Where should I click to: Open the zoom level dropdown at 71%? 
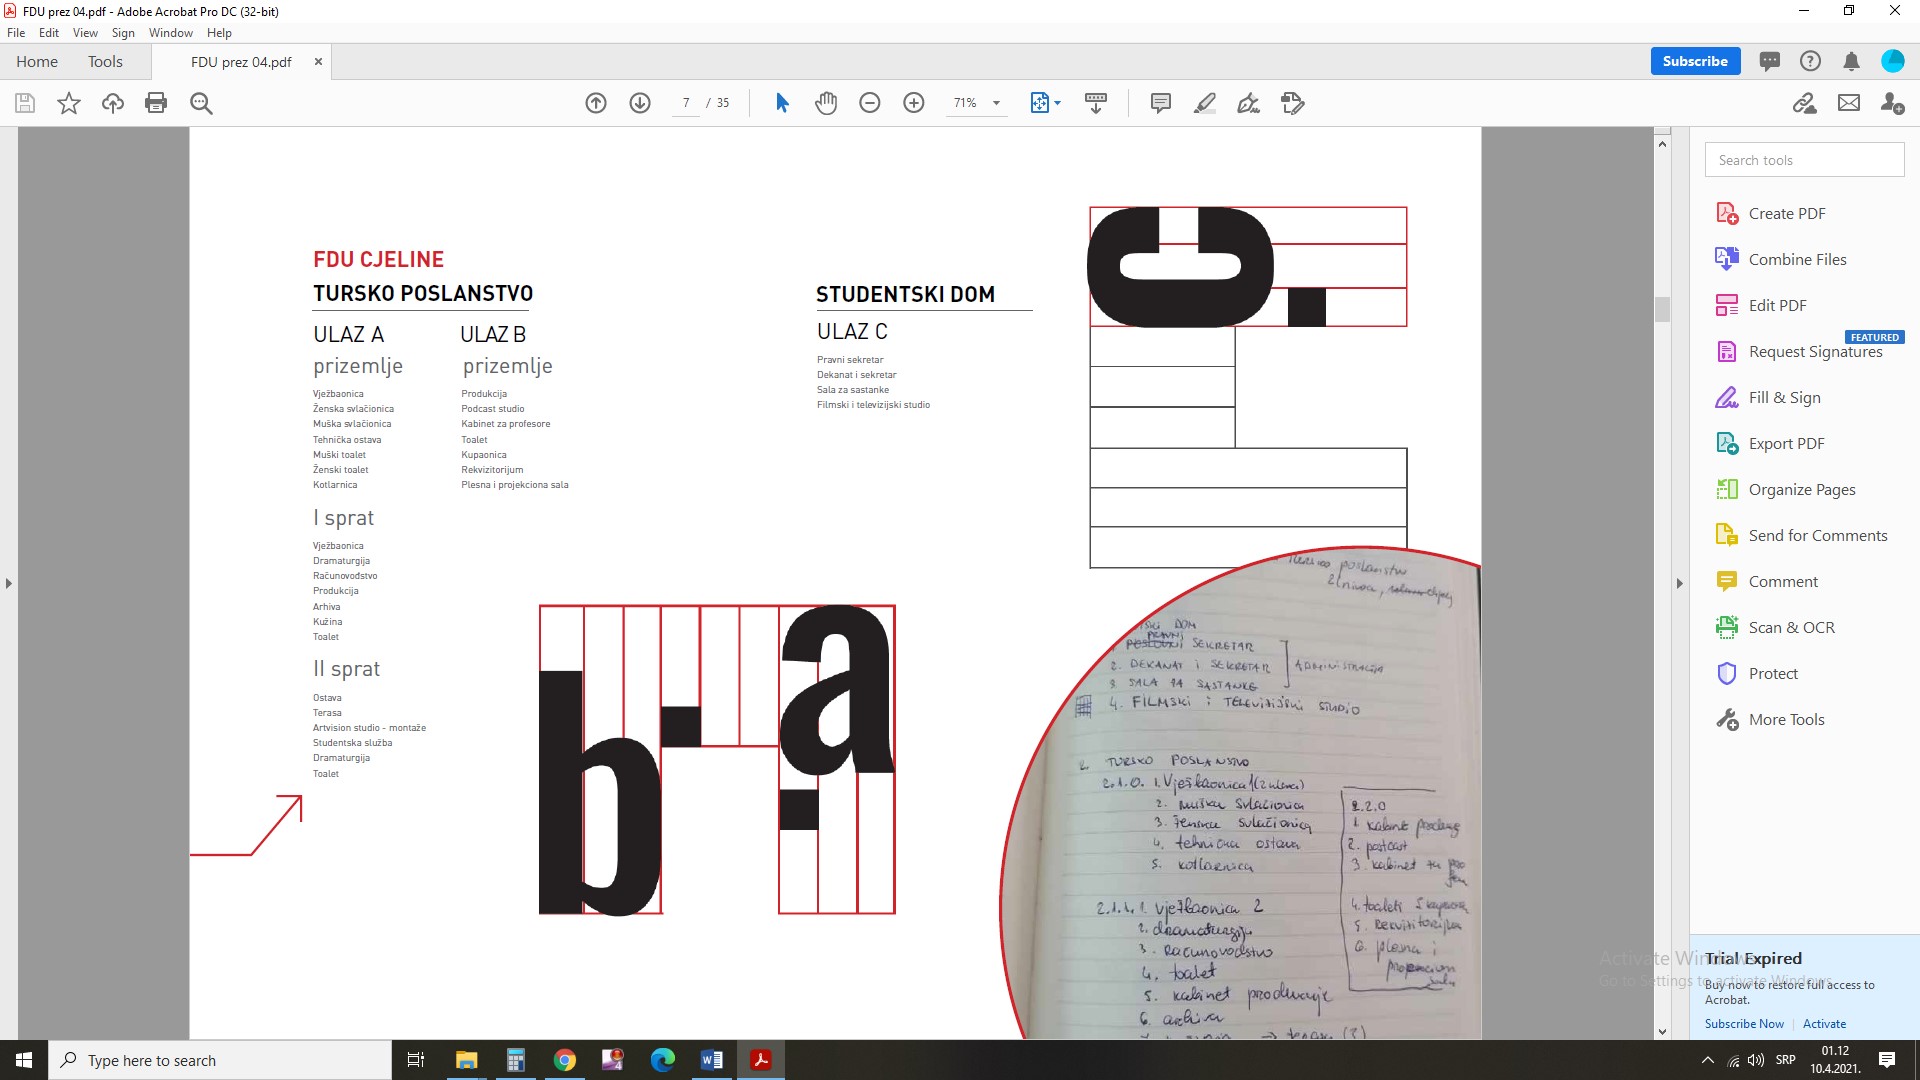[x=977, y=103]
